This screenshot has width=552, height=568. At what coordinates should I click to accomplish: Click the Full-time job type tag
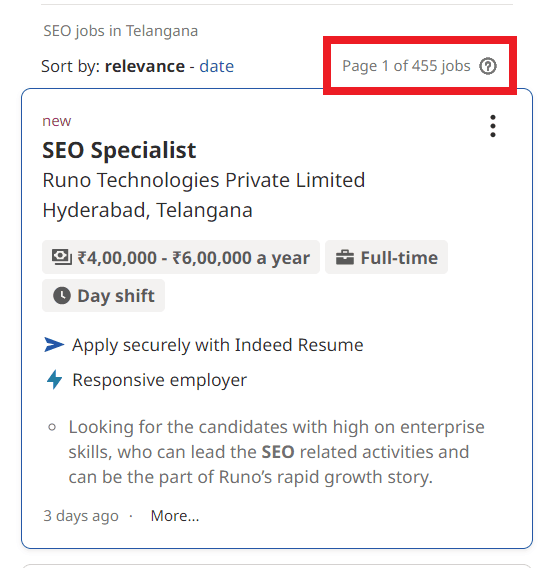pos(386,257)
